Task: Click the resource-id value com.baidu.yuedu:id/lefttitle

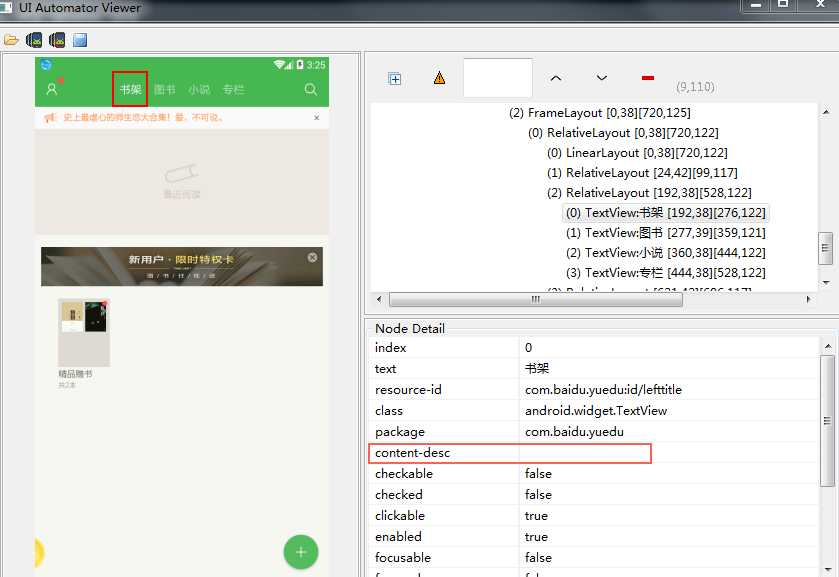Action: pos(603,390)
